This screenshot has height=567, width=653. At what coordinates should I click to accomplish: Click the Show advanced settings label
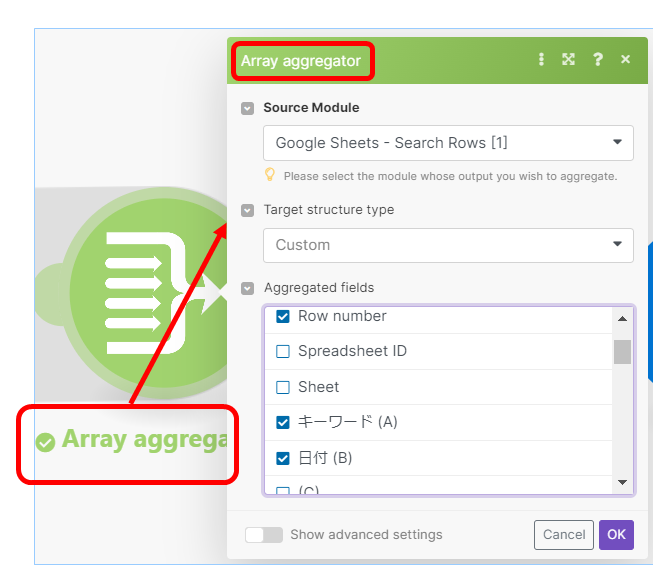(x=366, y=535)
